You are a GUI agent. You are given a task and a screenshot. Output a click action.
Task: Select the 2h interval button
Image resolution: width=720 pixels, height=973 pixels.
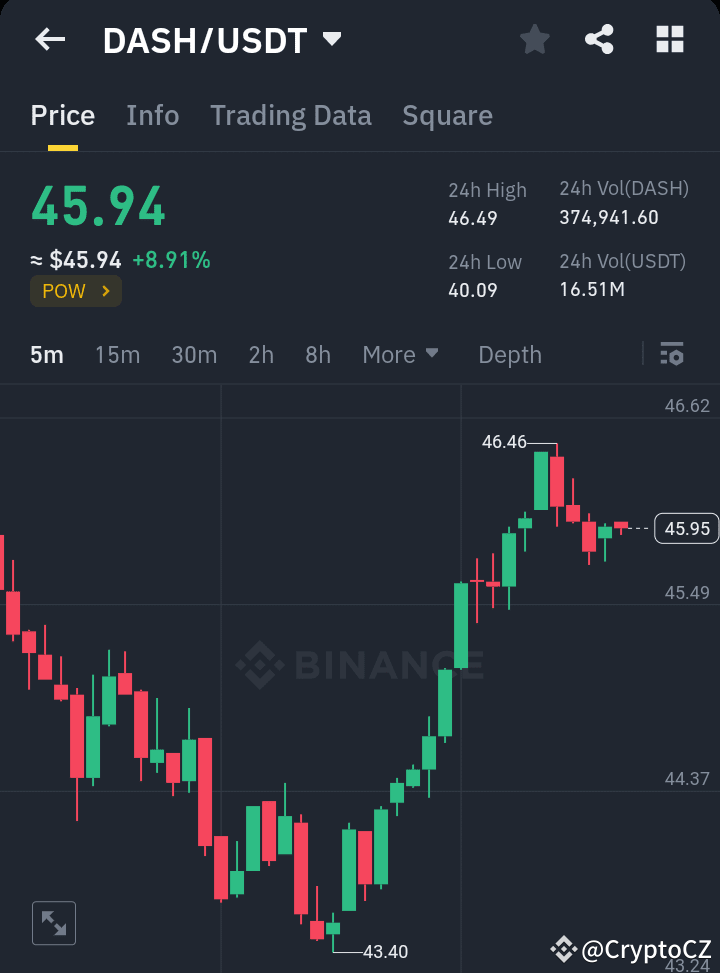[260, 354]
